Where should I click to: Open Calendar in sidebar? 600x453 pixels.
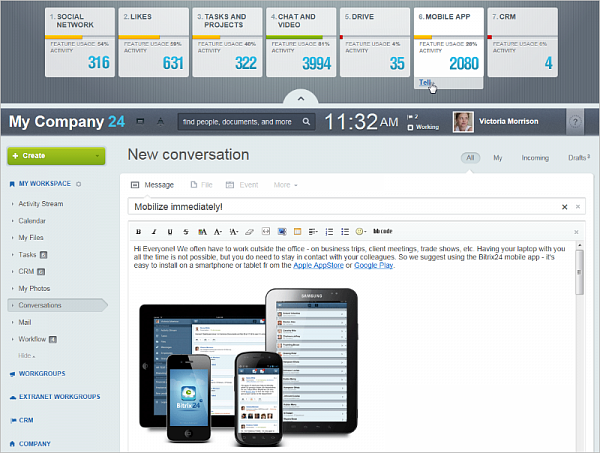pyautogui.click(x=32, y=221)
